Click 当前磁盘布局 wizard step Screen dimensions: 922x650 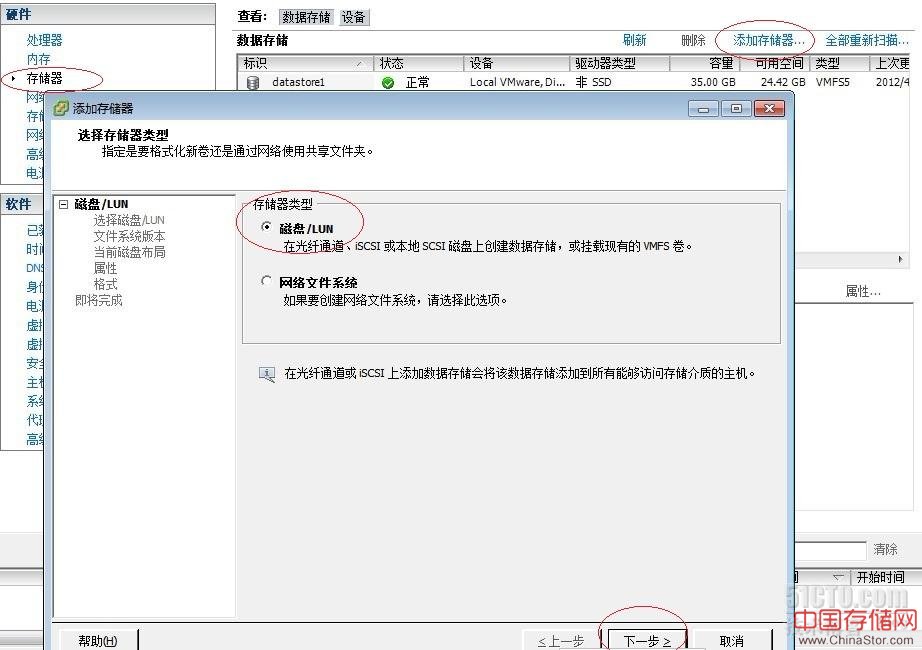129,252
